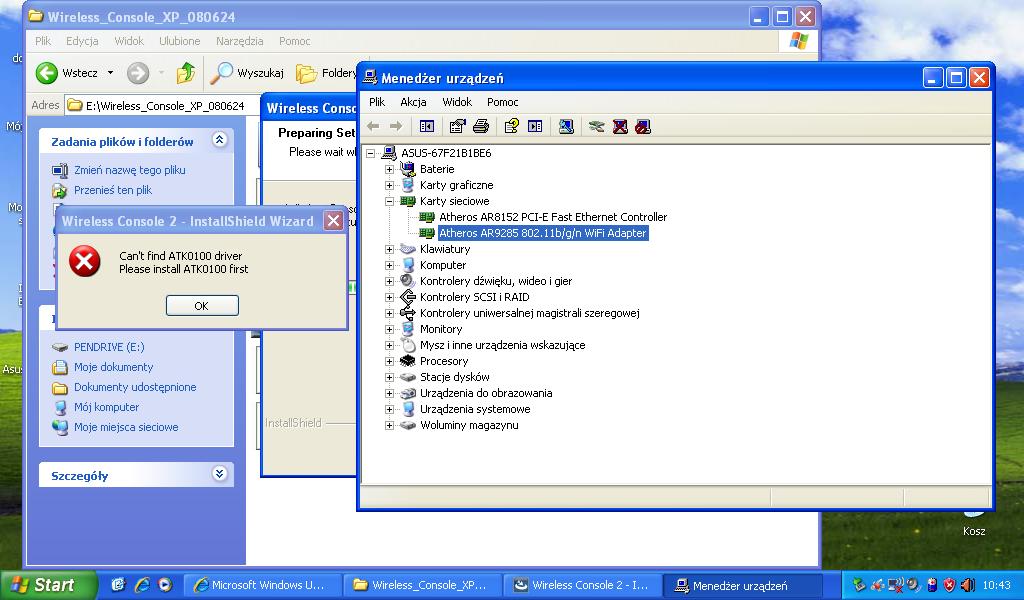1024x600 pixels.
Task: Open Moje dokumenty link
Action: point(114,368)
